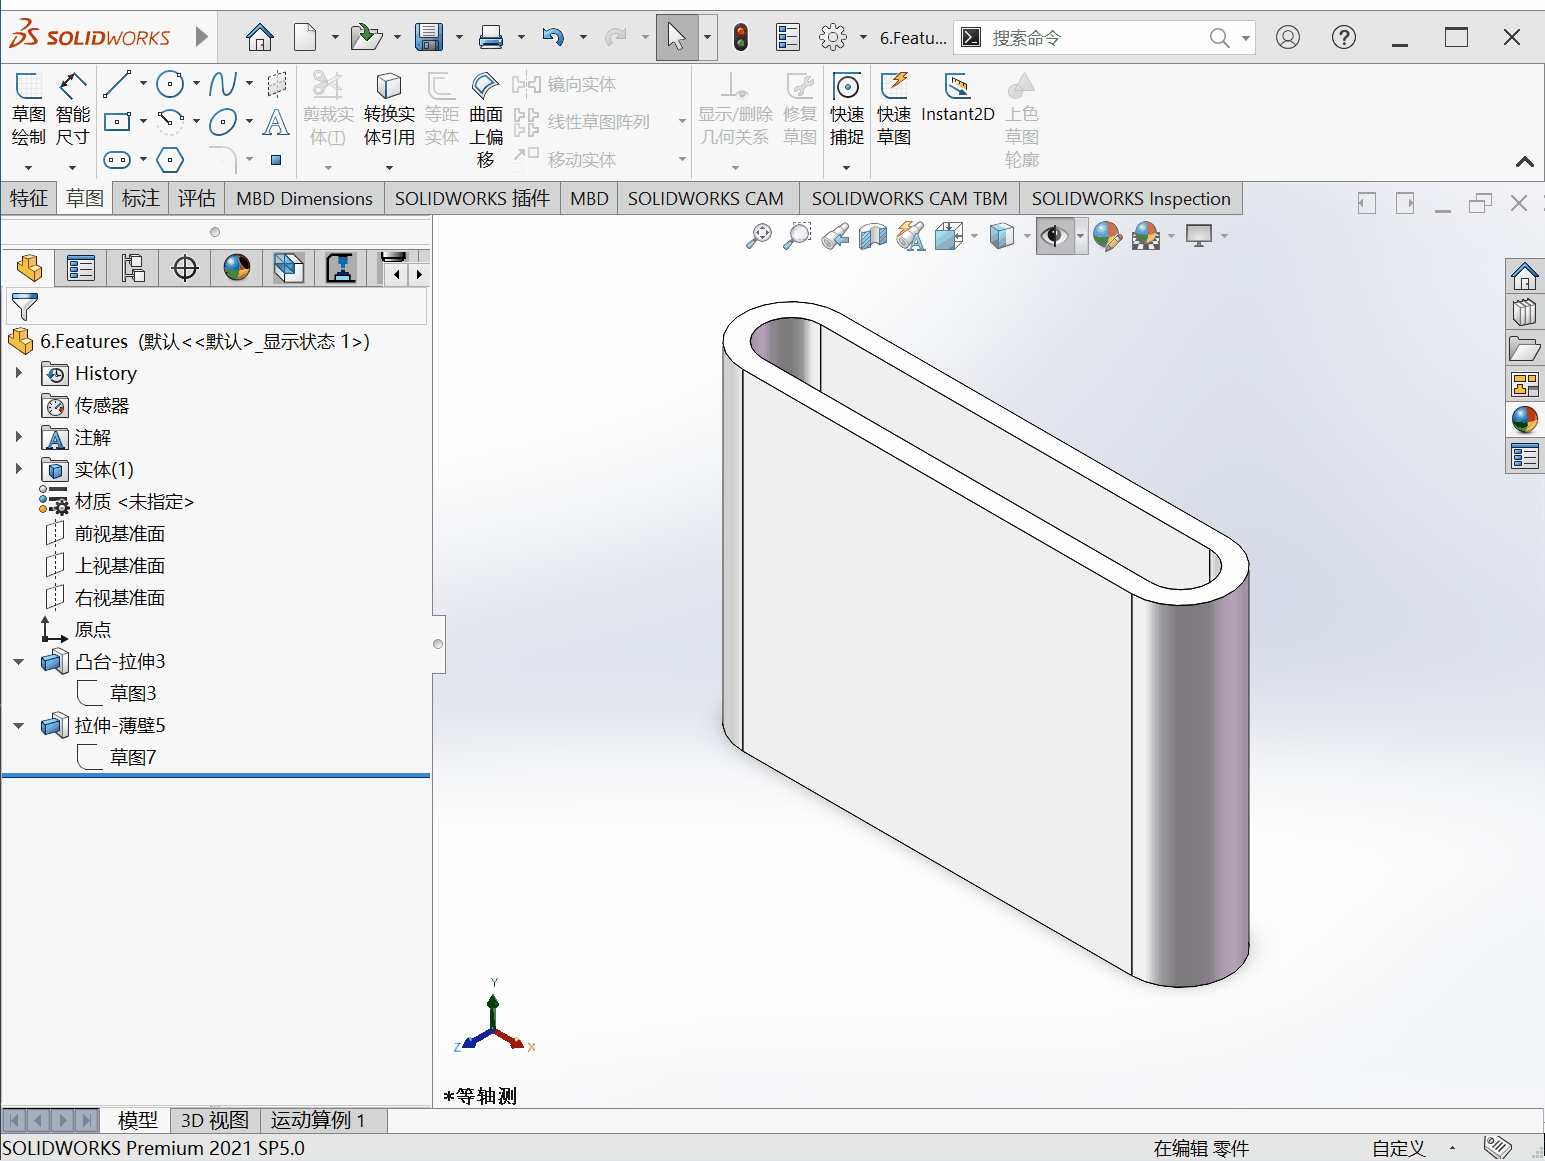
Task: Select the Line sketch tool
Action: (x=117, y=84)
